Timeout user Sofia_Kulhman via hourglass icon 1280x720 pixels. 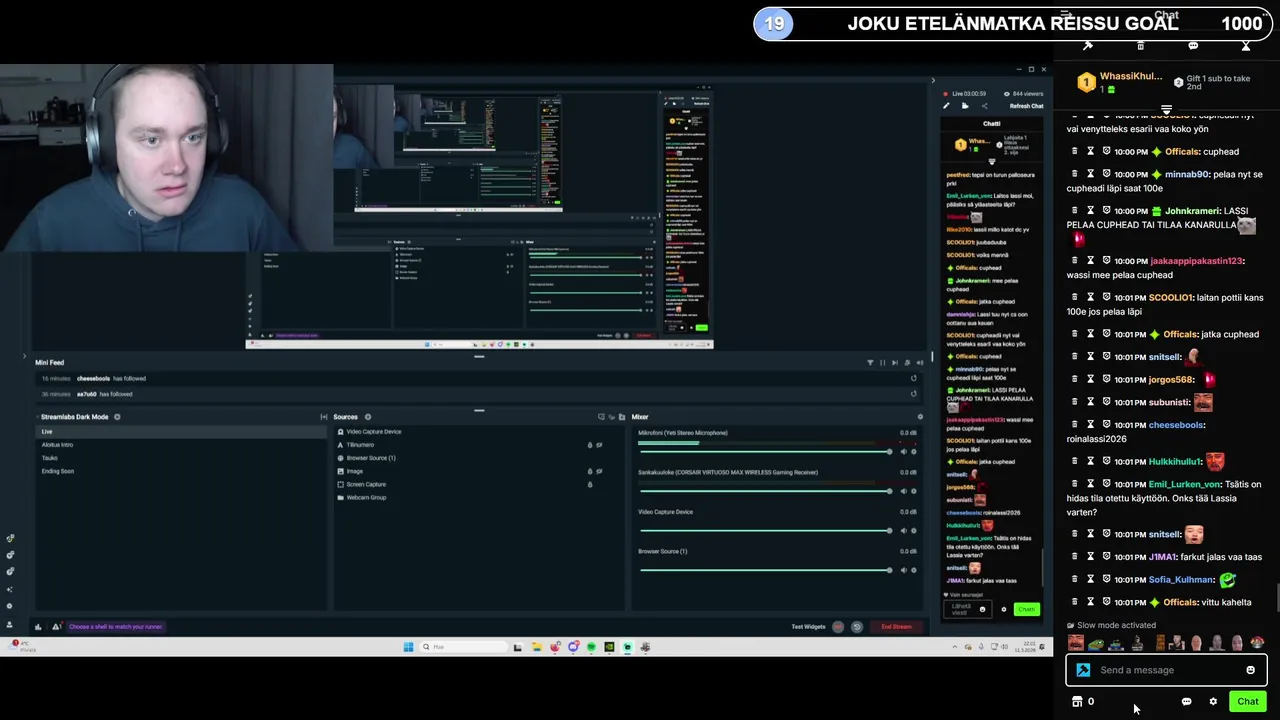[x=1091, y=579]
